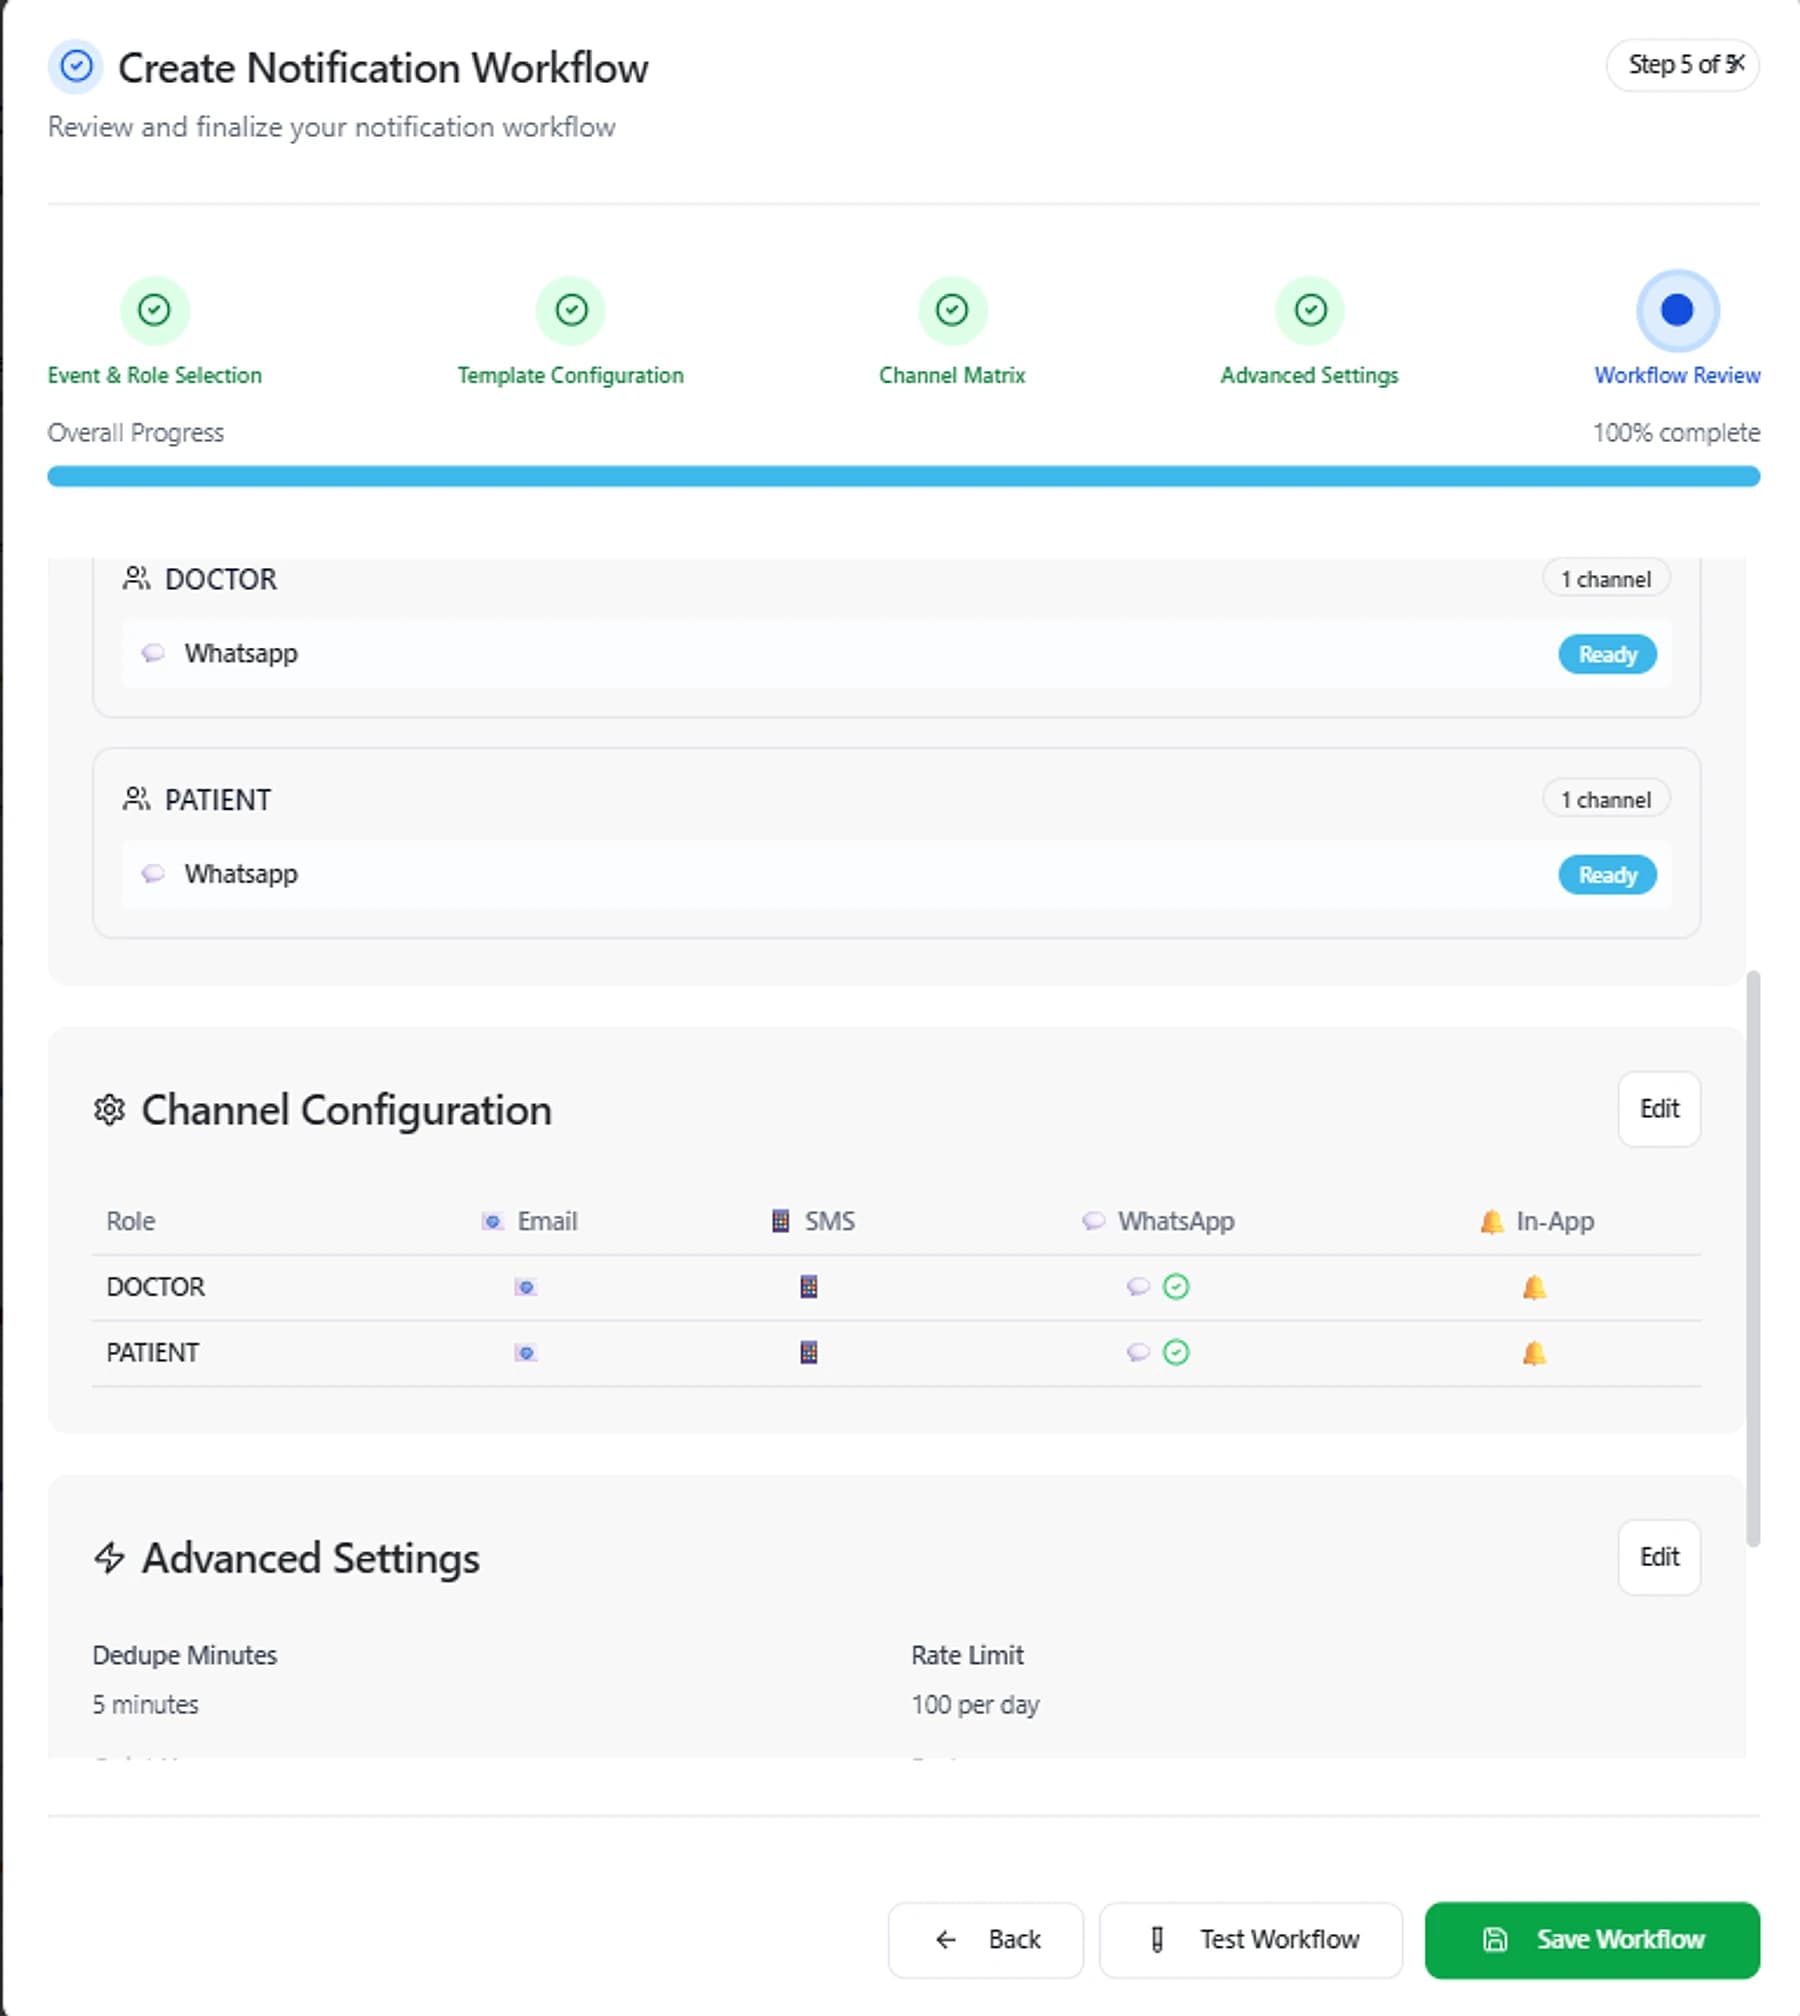Viewport: 1800px width, 2016px height.
Task: Toggle PATIENT WhatsApp enabled checkmark
Action: point(1176,1353)
